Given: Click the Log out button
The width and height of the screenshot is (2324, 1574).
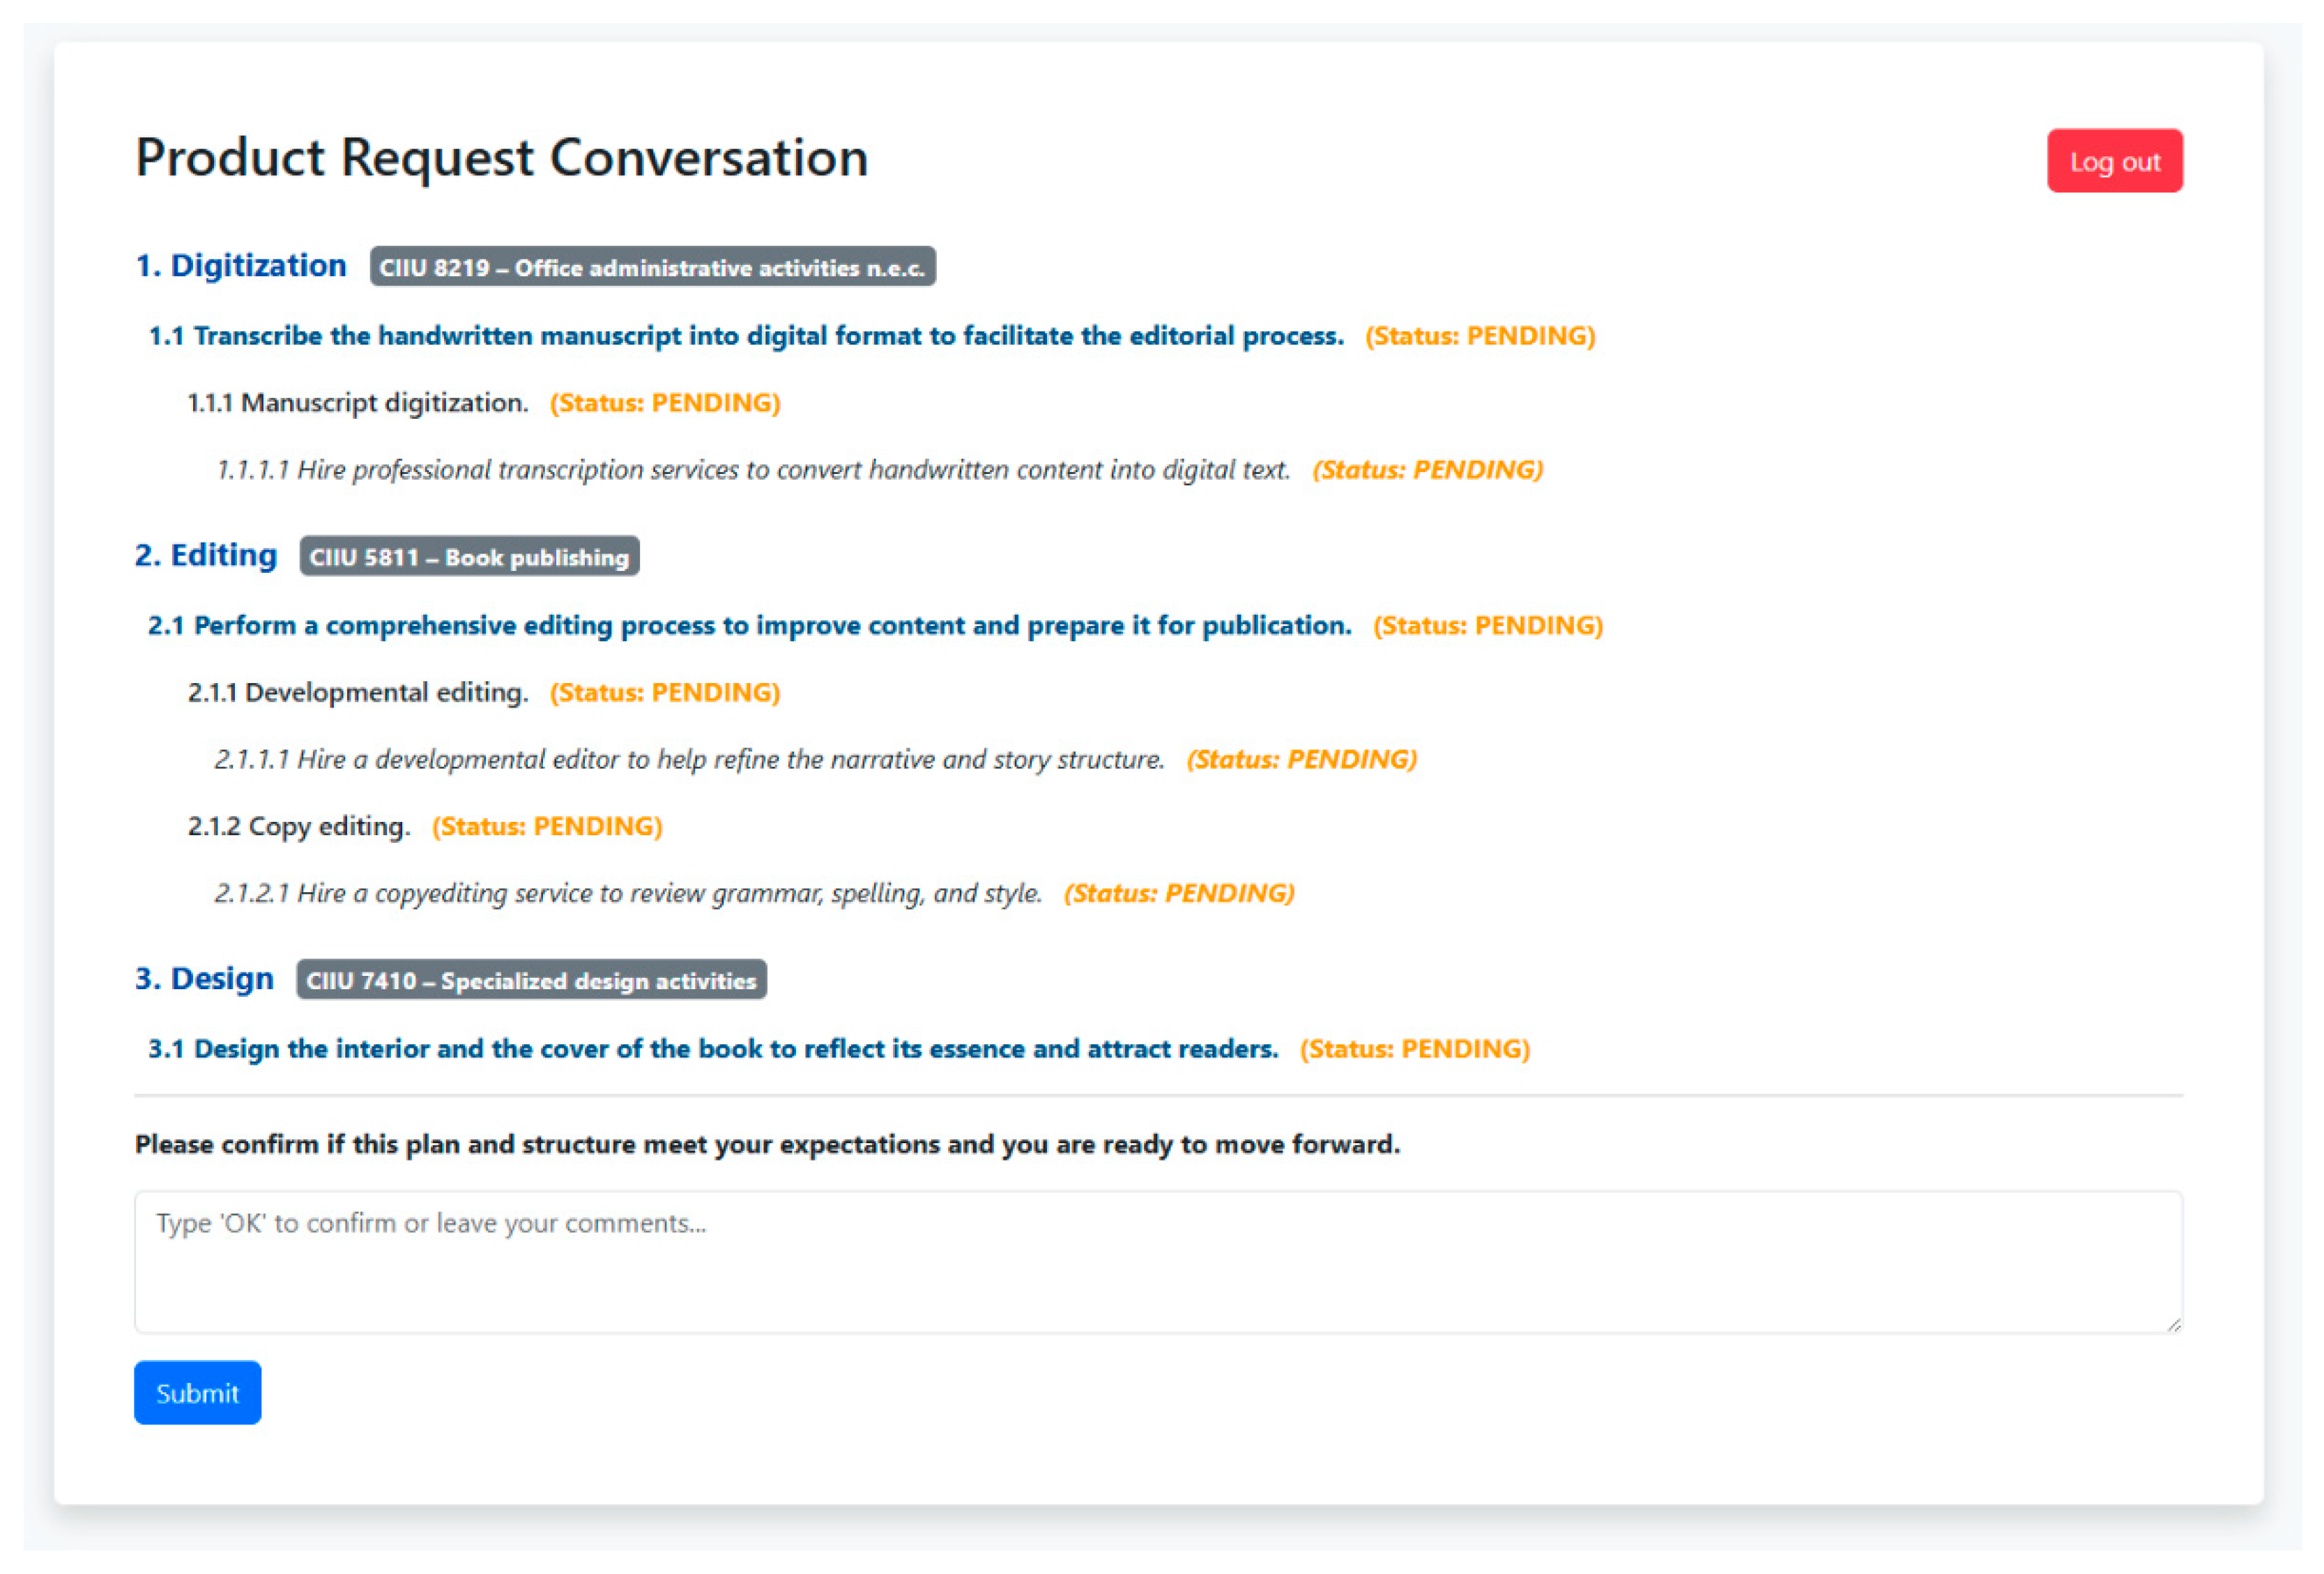Looking at the screenshot, I should (x=2113, y=161).
